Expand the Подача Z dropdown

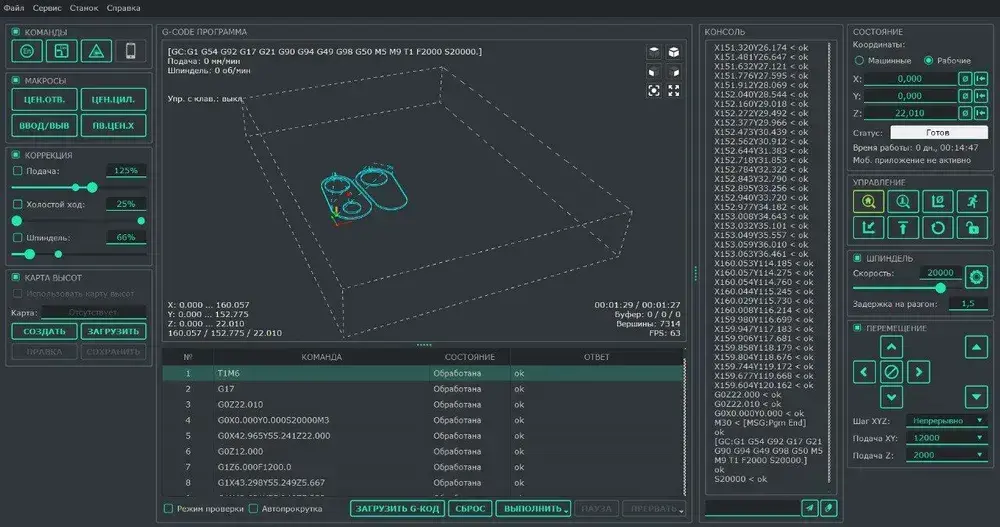[946, 455]
